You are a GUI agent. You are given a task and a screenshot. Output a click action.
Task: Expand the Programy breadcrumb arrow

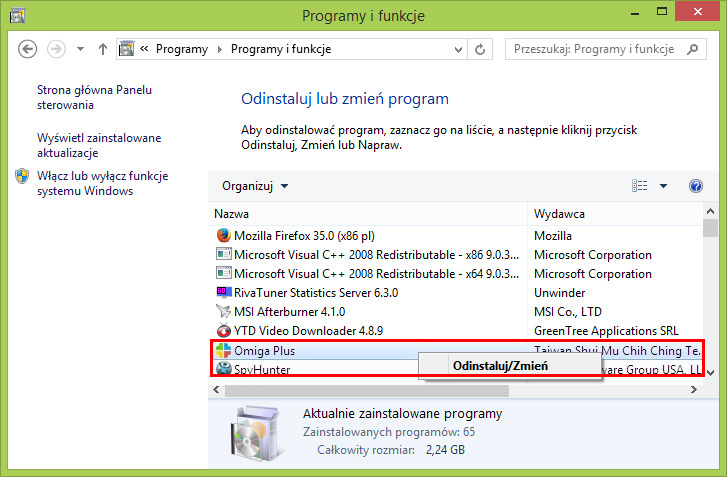pyautogui.click(x=220, y=49)
